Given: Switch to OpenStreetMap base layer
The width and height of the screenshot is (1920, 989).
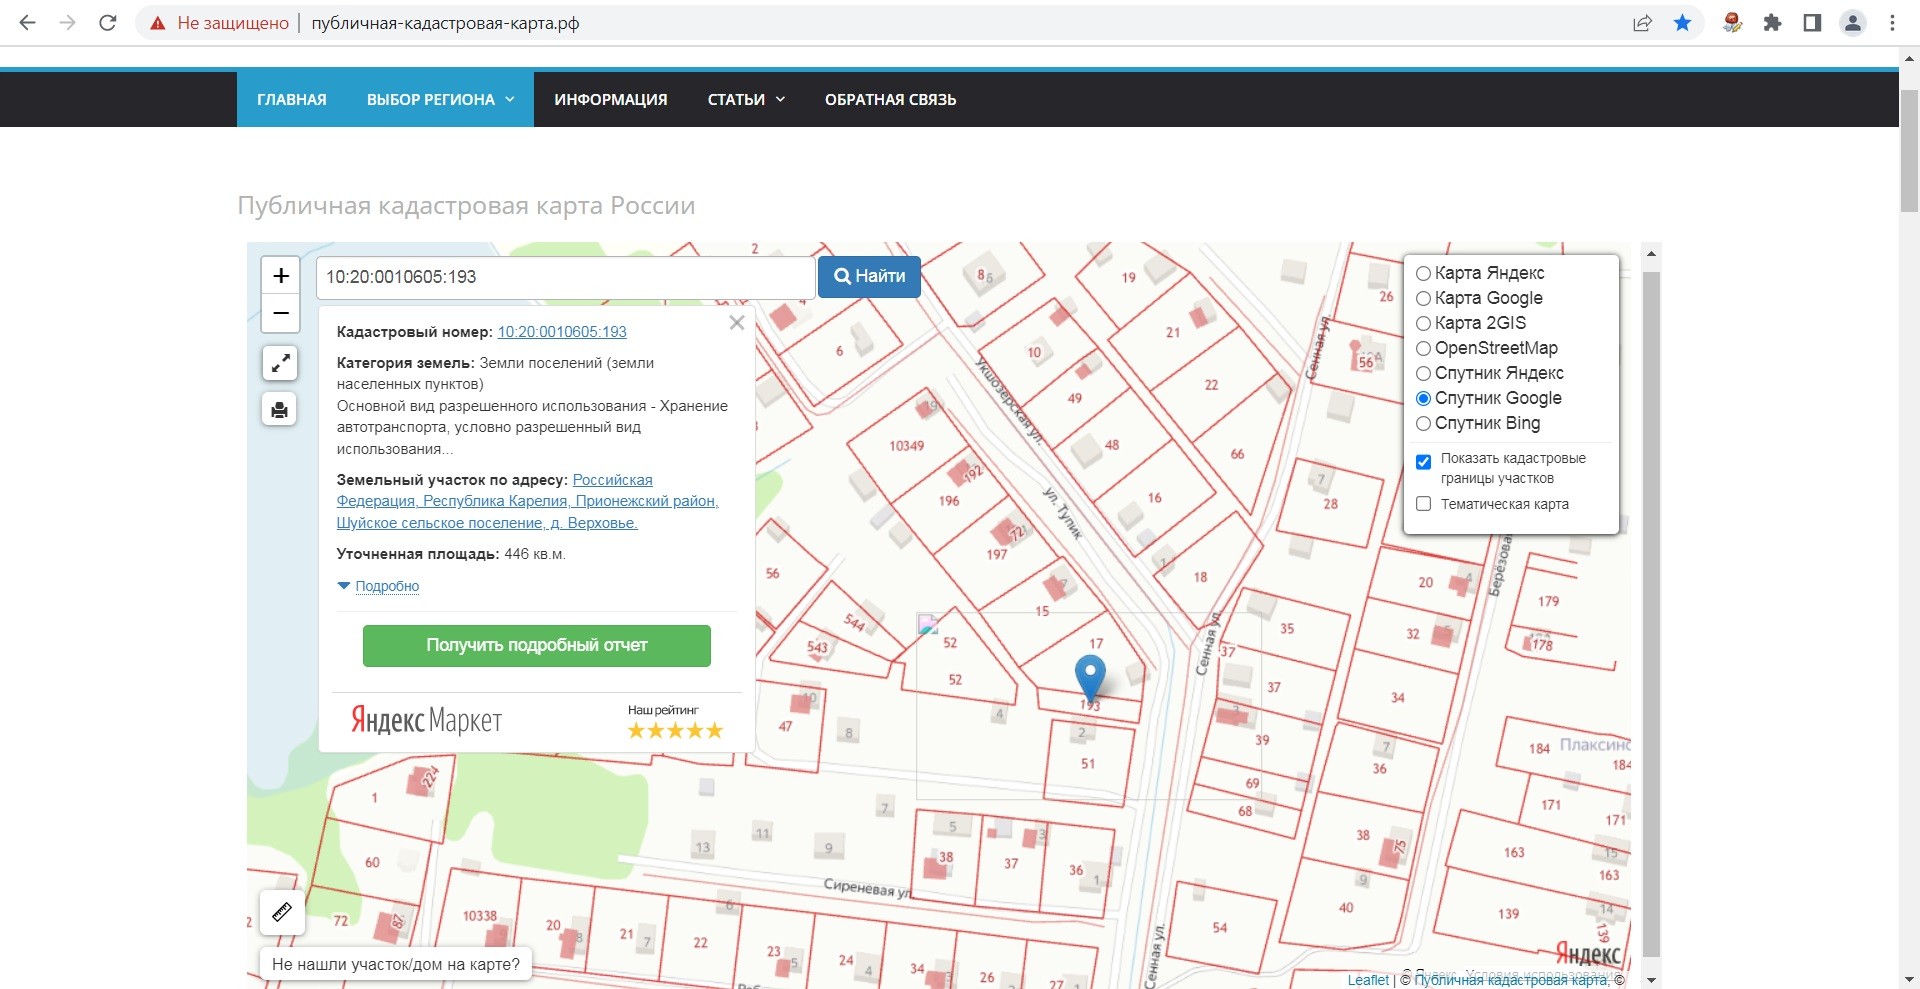Looking at the screenshot, I should tap(1423, 349).
